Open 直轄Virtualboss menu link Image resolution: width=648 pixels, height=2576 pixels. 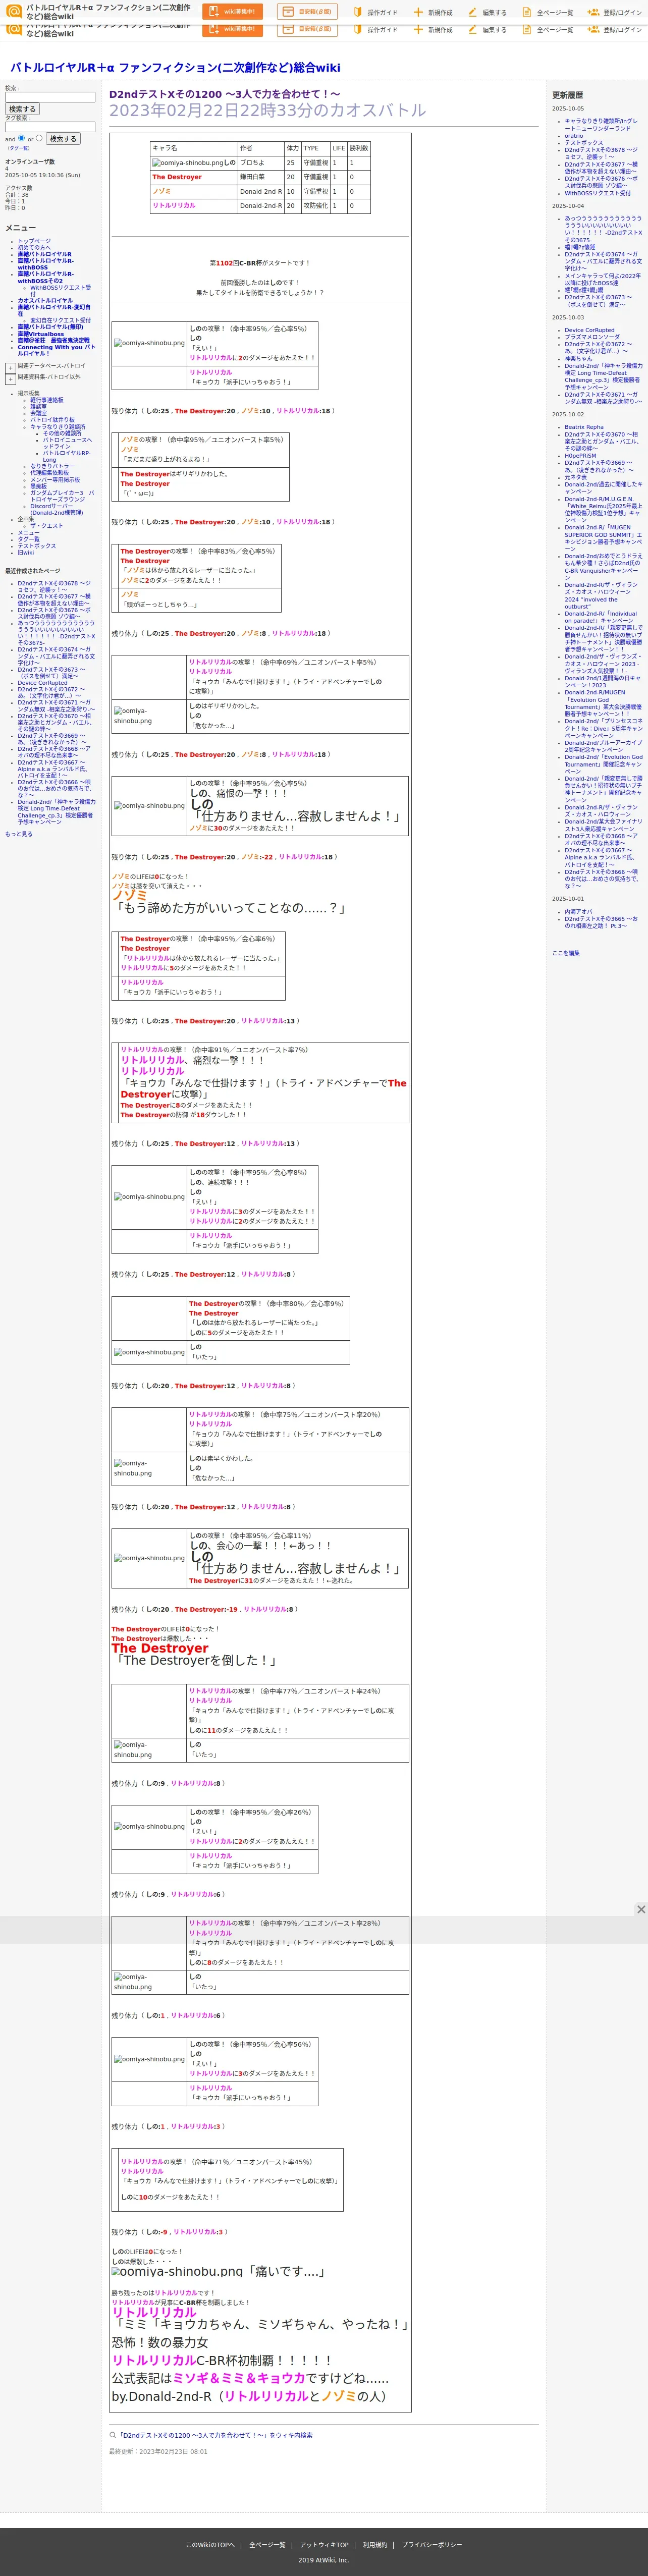tap(40, 333)
